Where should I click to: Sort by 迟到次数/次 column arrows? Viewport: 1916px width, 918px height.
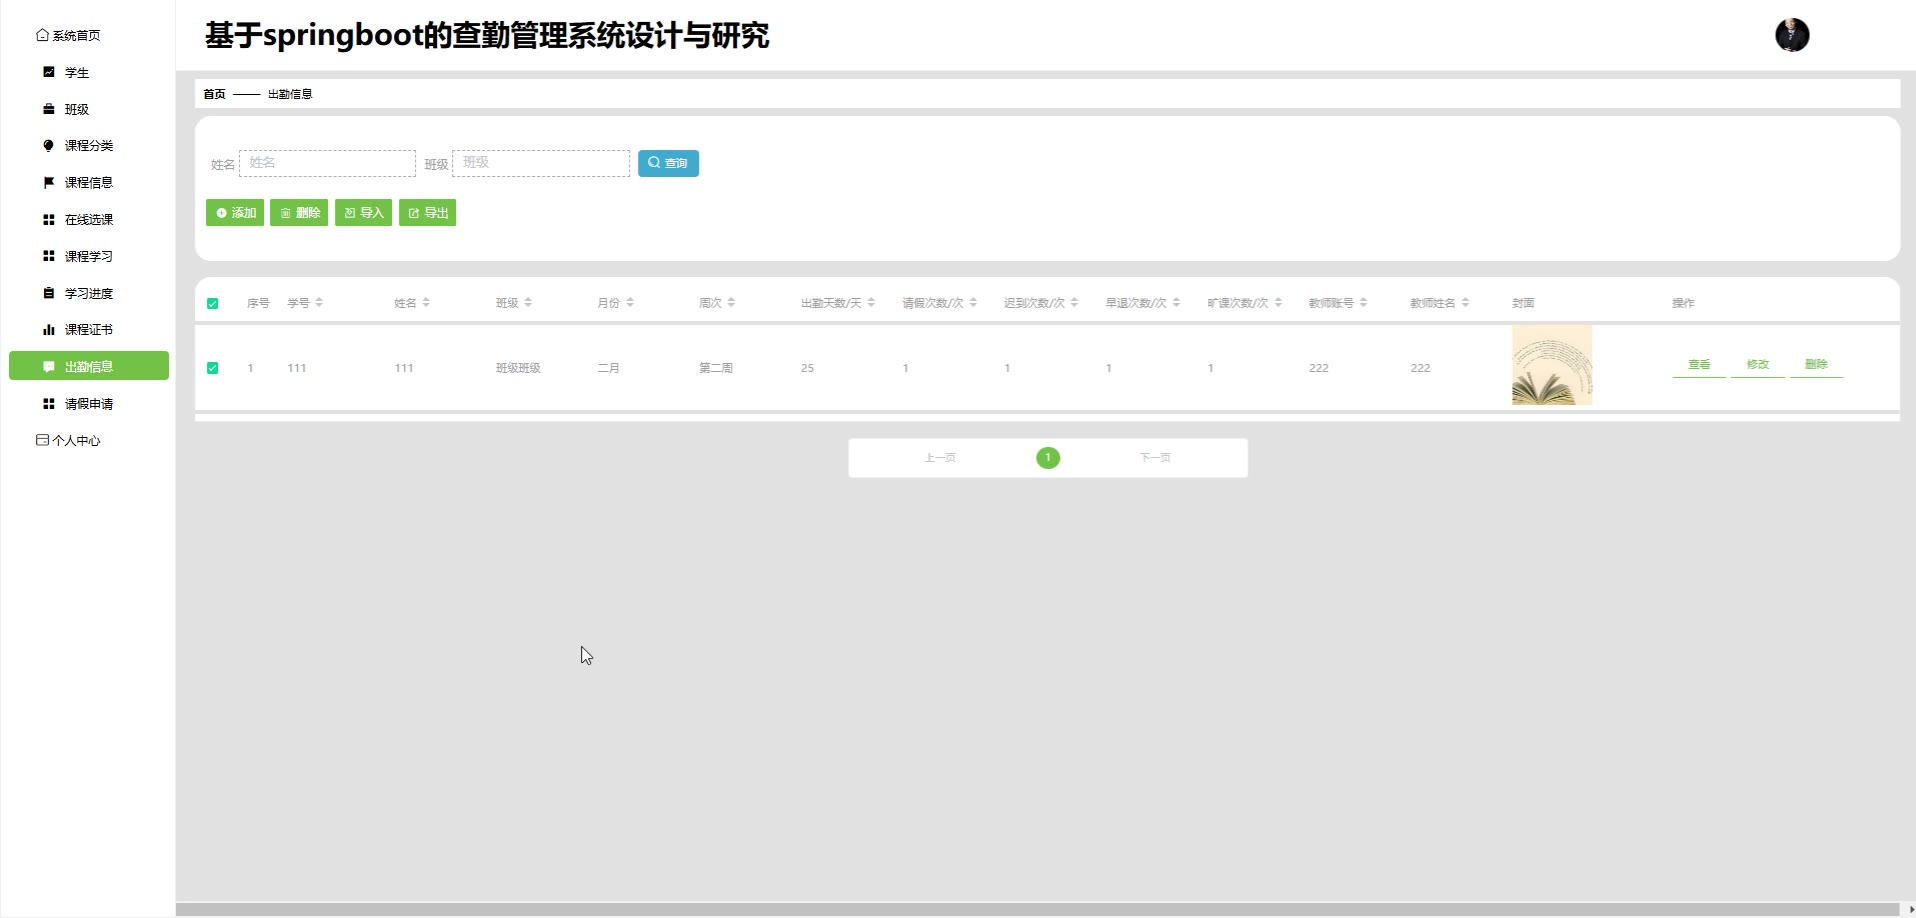click(x=1074, y=303)
